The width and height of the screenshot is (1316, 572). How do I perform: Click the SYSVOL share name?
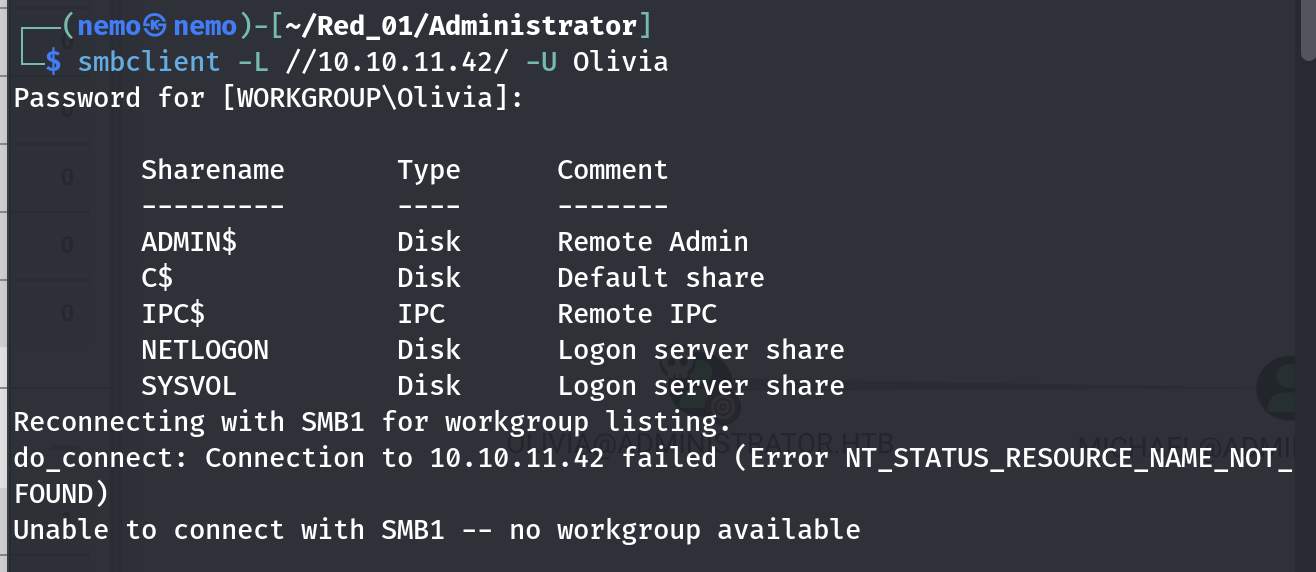189,386
